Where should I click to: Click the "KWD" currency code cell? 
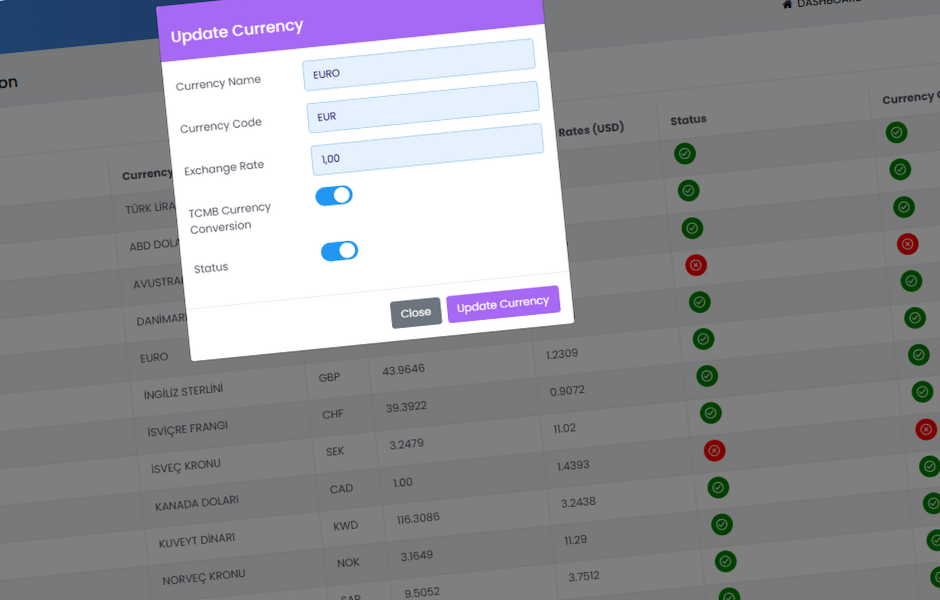pyautogui.click(x=345, y=526)
